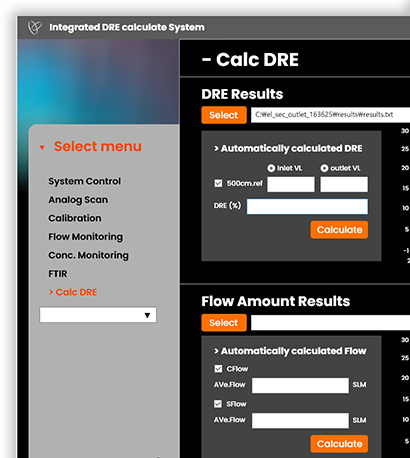Click the CFlow AVe.Flow input field
Image resolution: width=410 pixels, height=458 pixels.
coord(300,385)
